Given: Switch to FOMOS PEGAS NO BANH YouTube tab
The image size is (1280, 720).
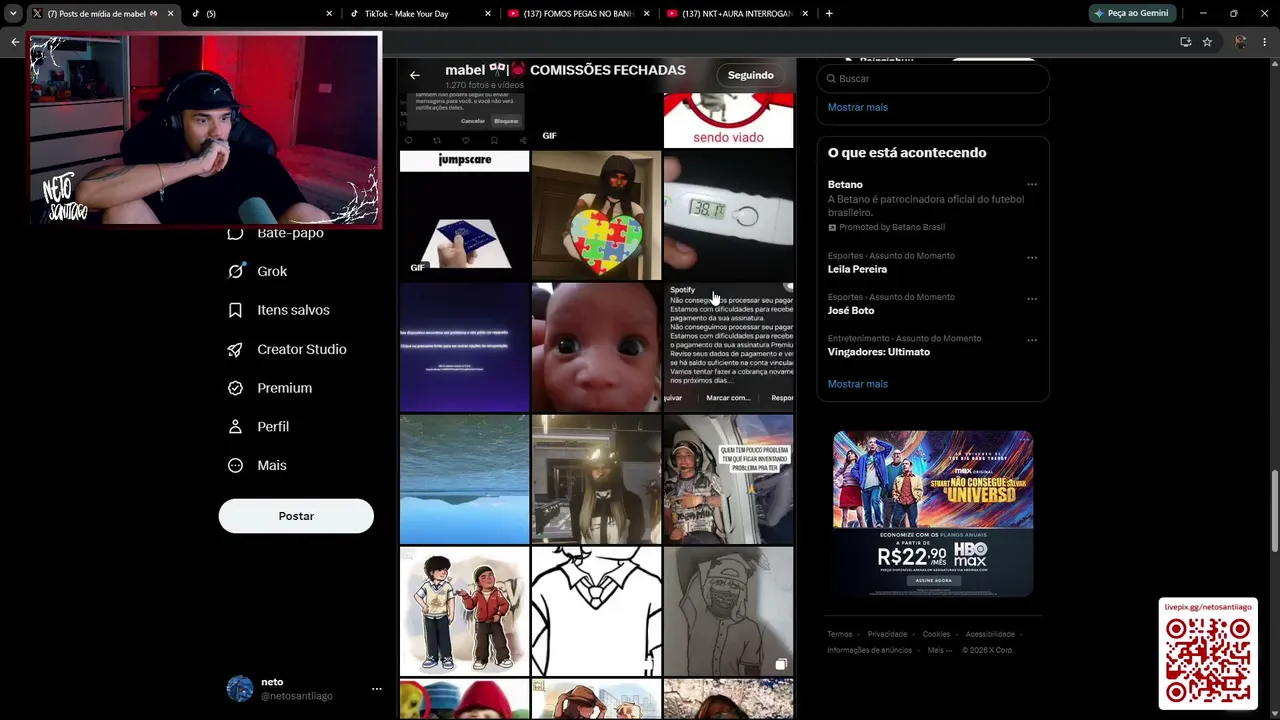Looking at the screenshot, I should [x=580, y=14].
